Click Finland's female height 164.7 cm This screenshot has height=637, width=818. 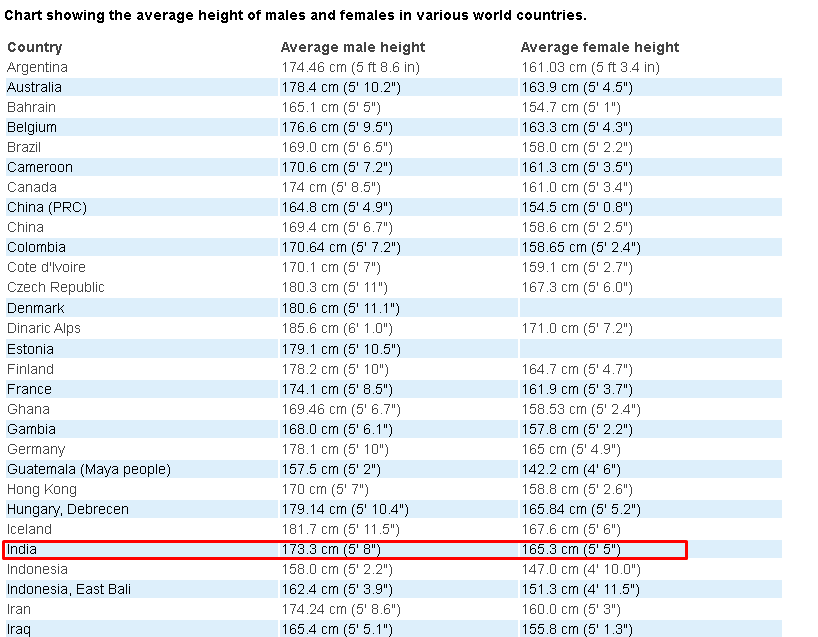[577, 369]
